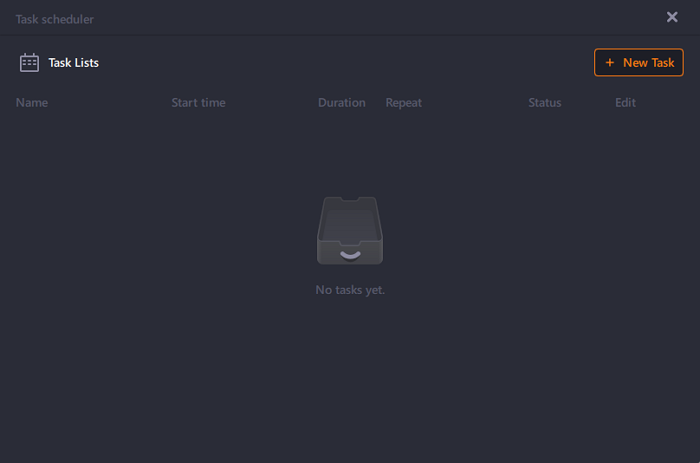
Task: Click the curved handle on the tray icon
Action: click(x=350, y=254)
